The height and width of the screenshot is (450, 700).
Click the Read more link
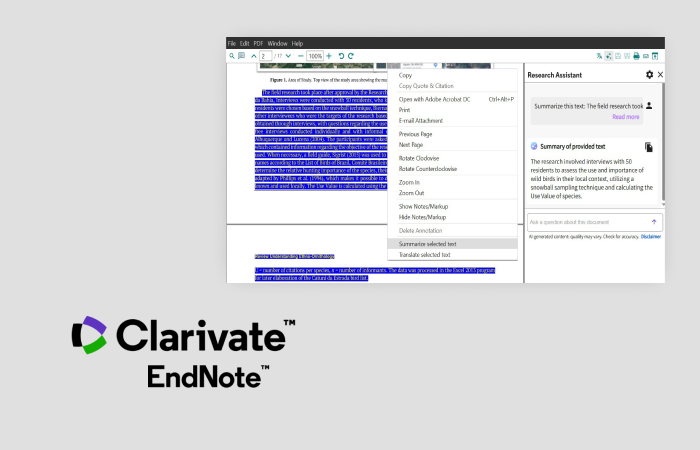(x=625, y=116)
